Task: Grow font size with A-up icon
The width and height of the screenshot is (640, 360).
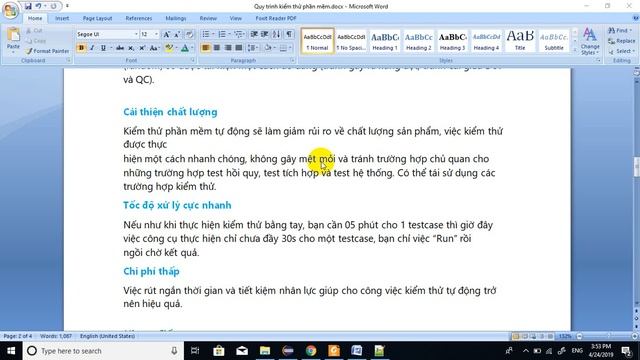Action: click(167, 35)
